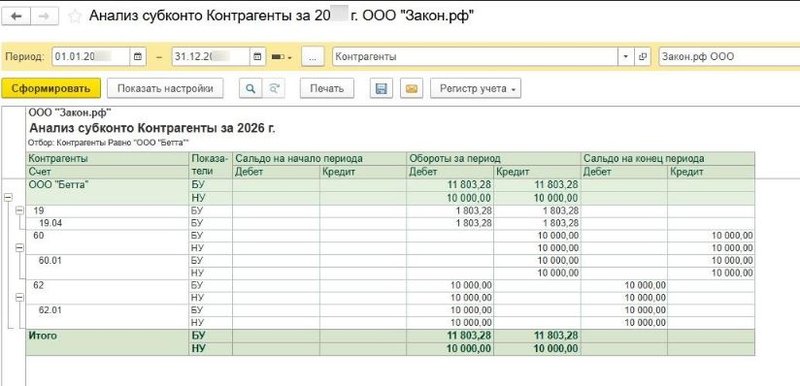Click the period start date field
This screenshot has width=800, height=386.
point(91,57)
